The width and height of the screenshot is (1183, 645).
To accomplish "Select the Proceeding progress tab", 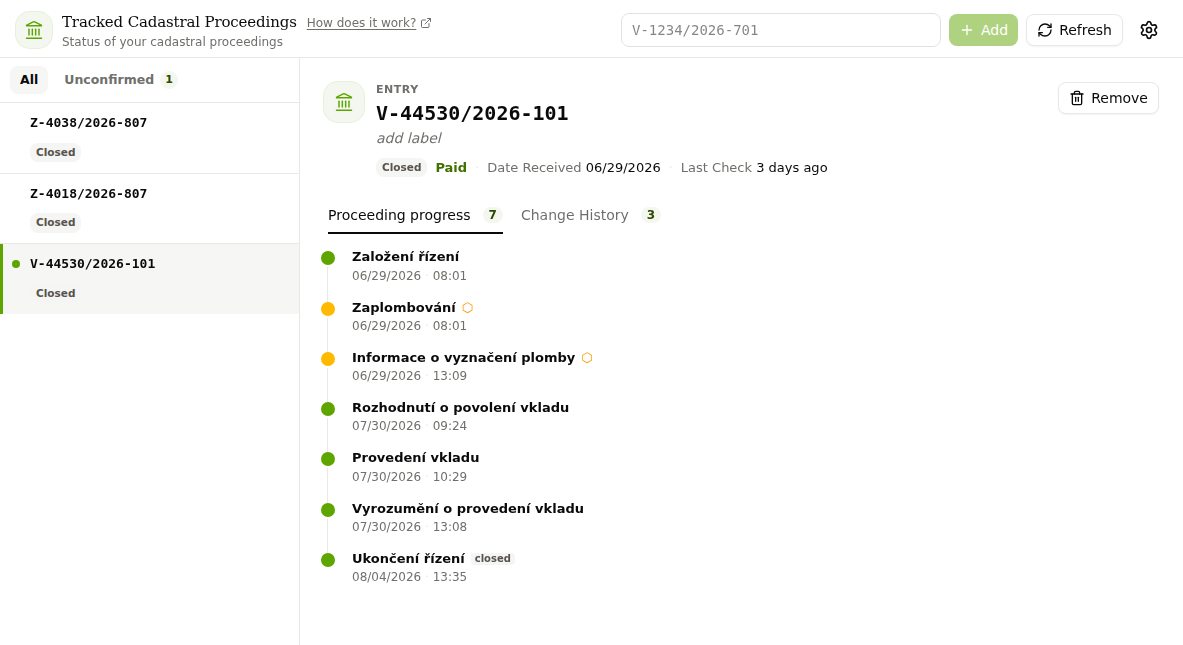I will pos(415,215).
